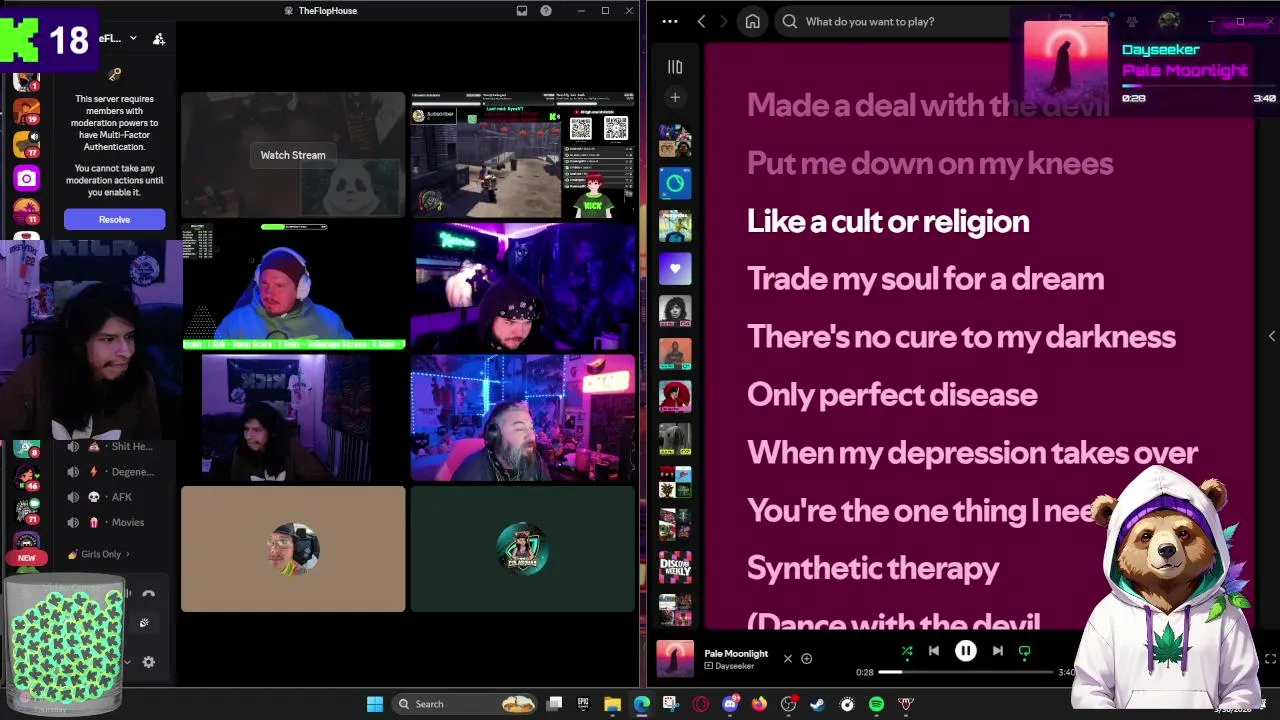Open the Discord server name dropdown

pyautogui.click(x=133, y=38)
